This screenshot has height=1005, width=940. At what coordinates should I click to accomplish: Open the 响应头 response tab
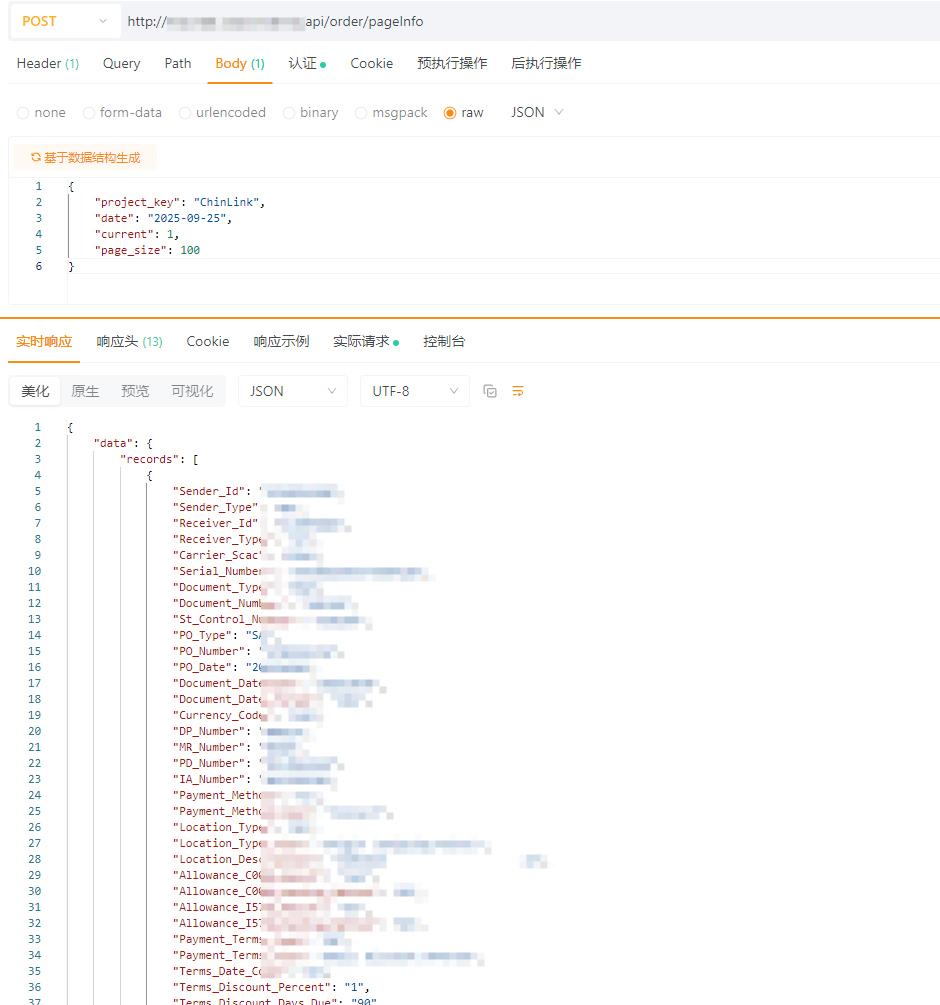click(129, 341)
